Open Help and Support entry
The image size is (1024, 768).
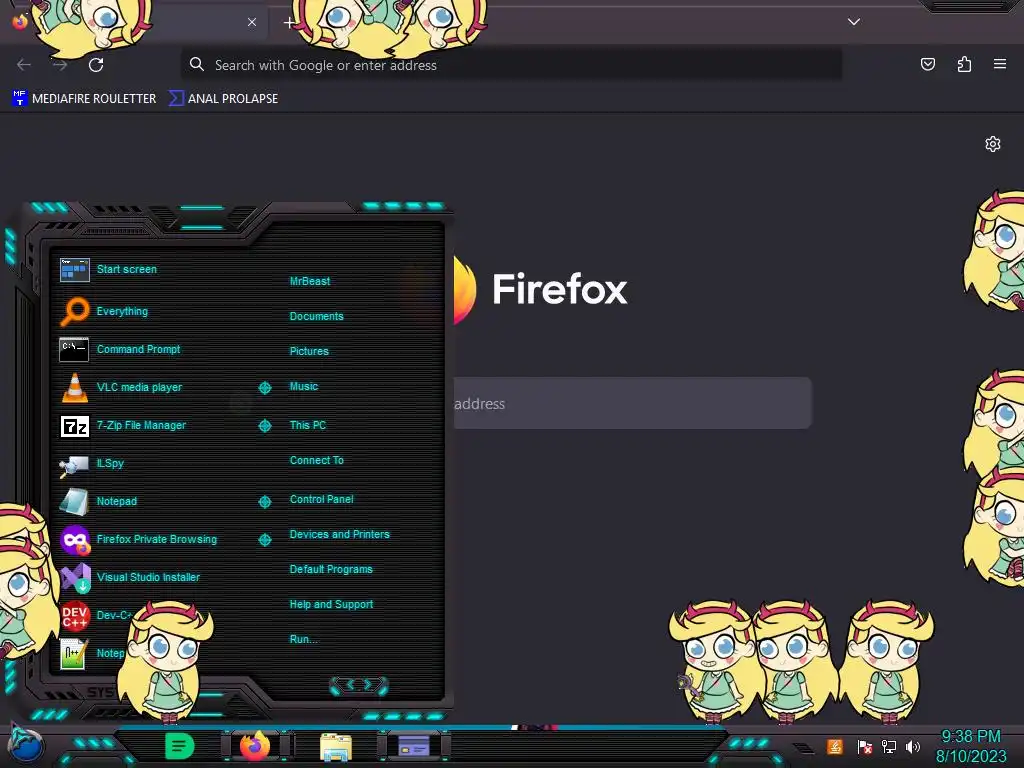331,605
